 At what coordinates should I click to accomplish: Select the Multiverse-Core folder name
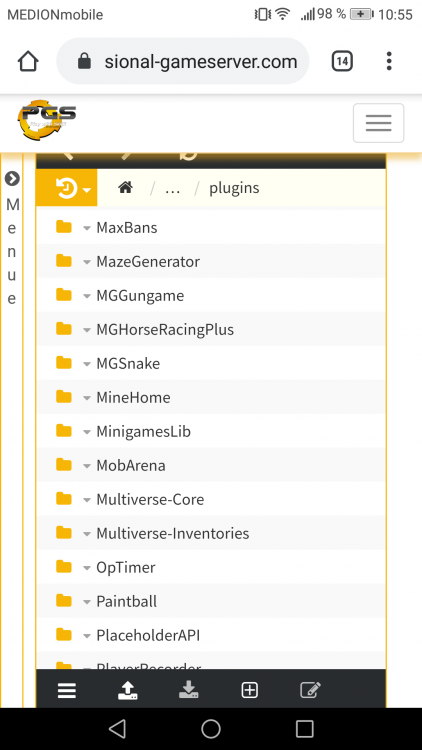click(x=150, y=499)
